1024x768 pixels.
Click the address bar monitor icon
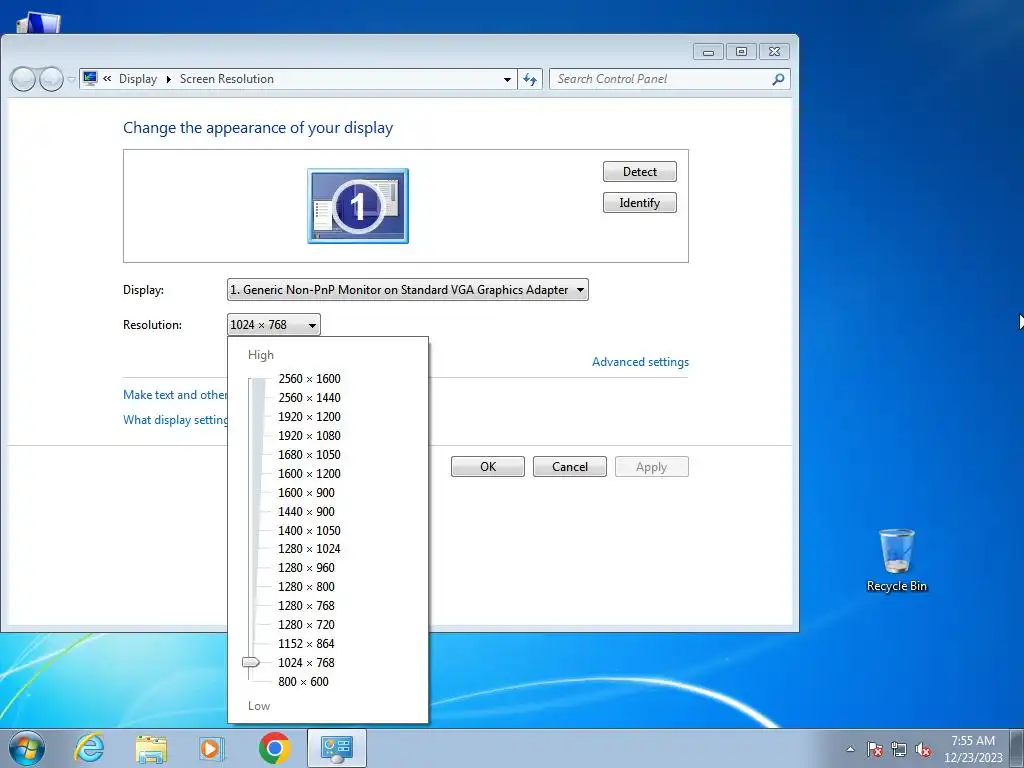(90, 78)
